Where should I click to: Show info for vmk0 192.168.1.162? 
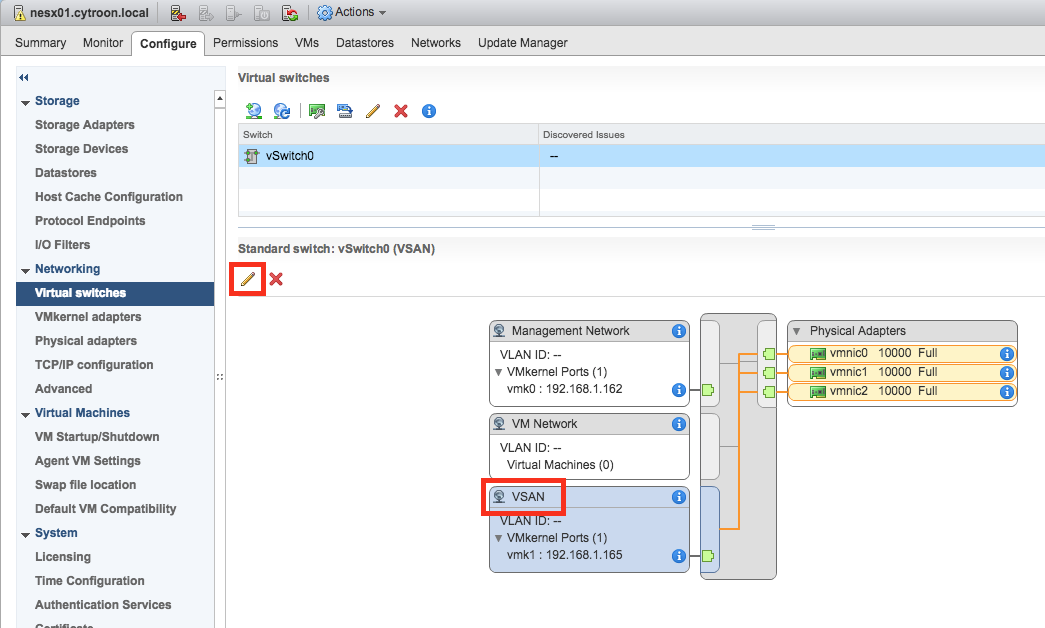click(x=678, y=389)
